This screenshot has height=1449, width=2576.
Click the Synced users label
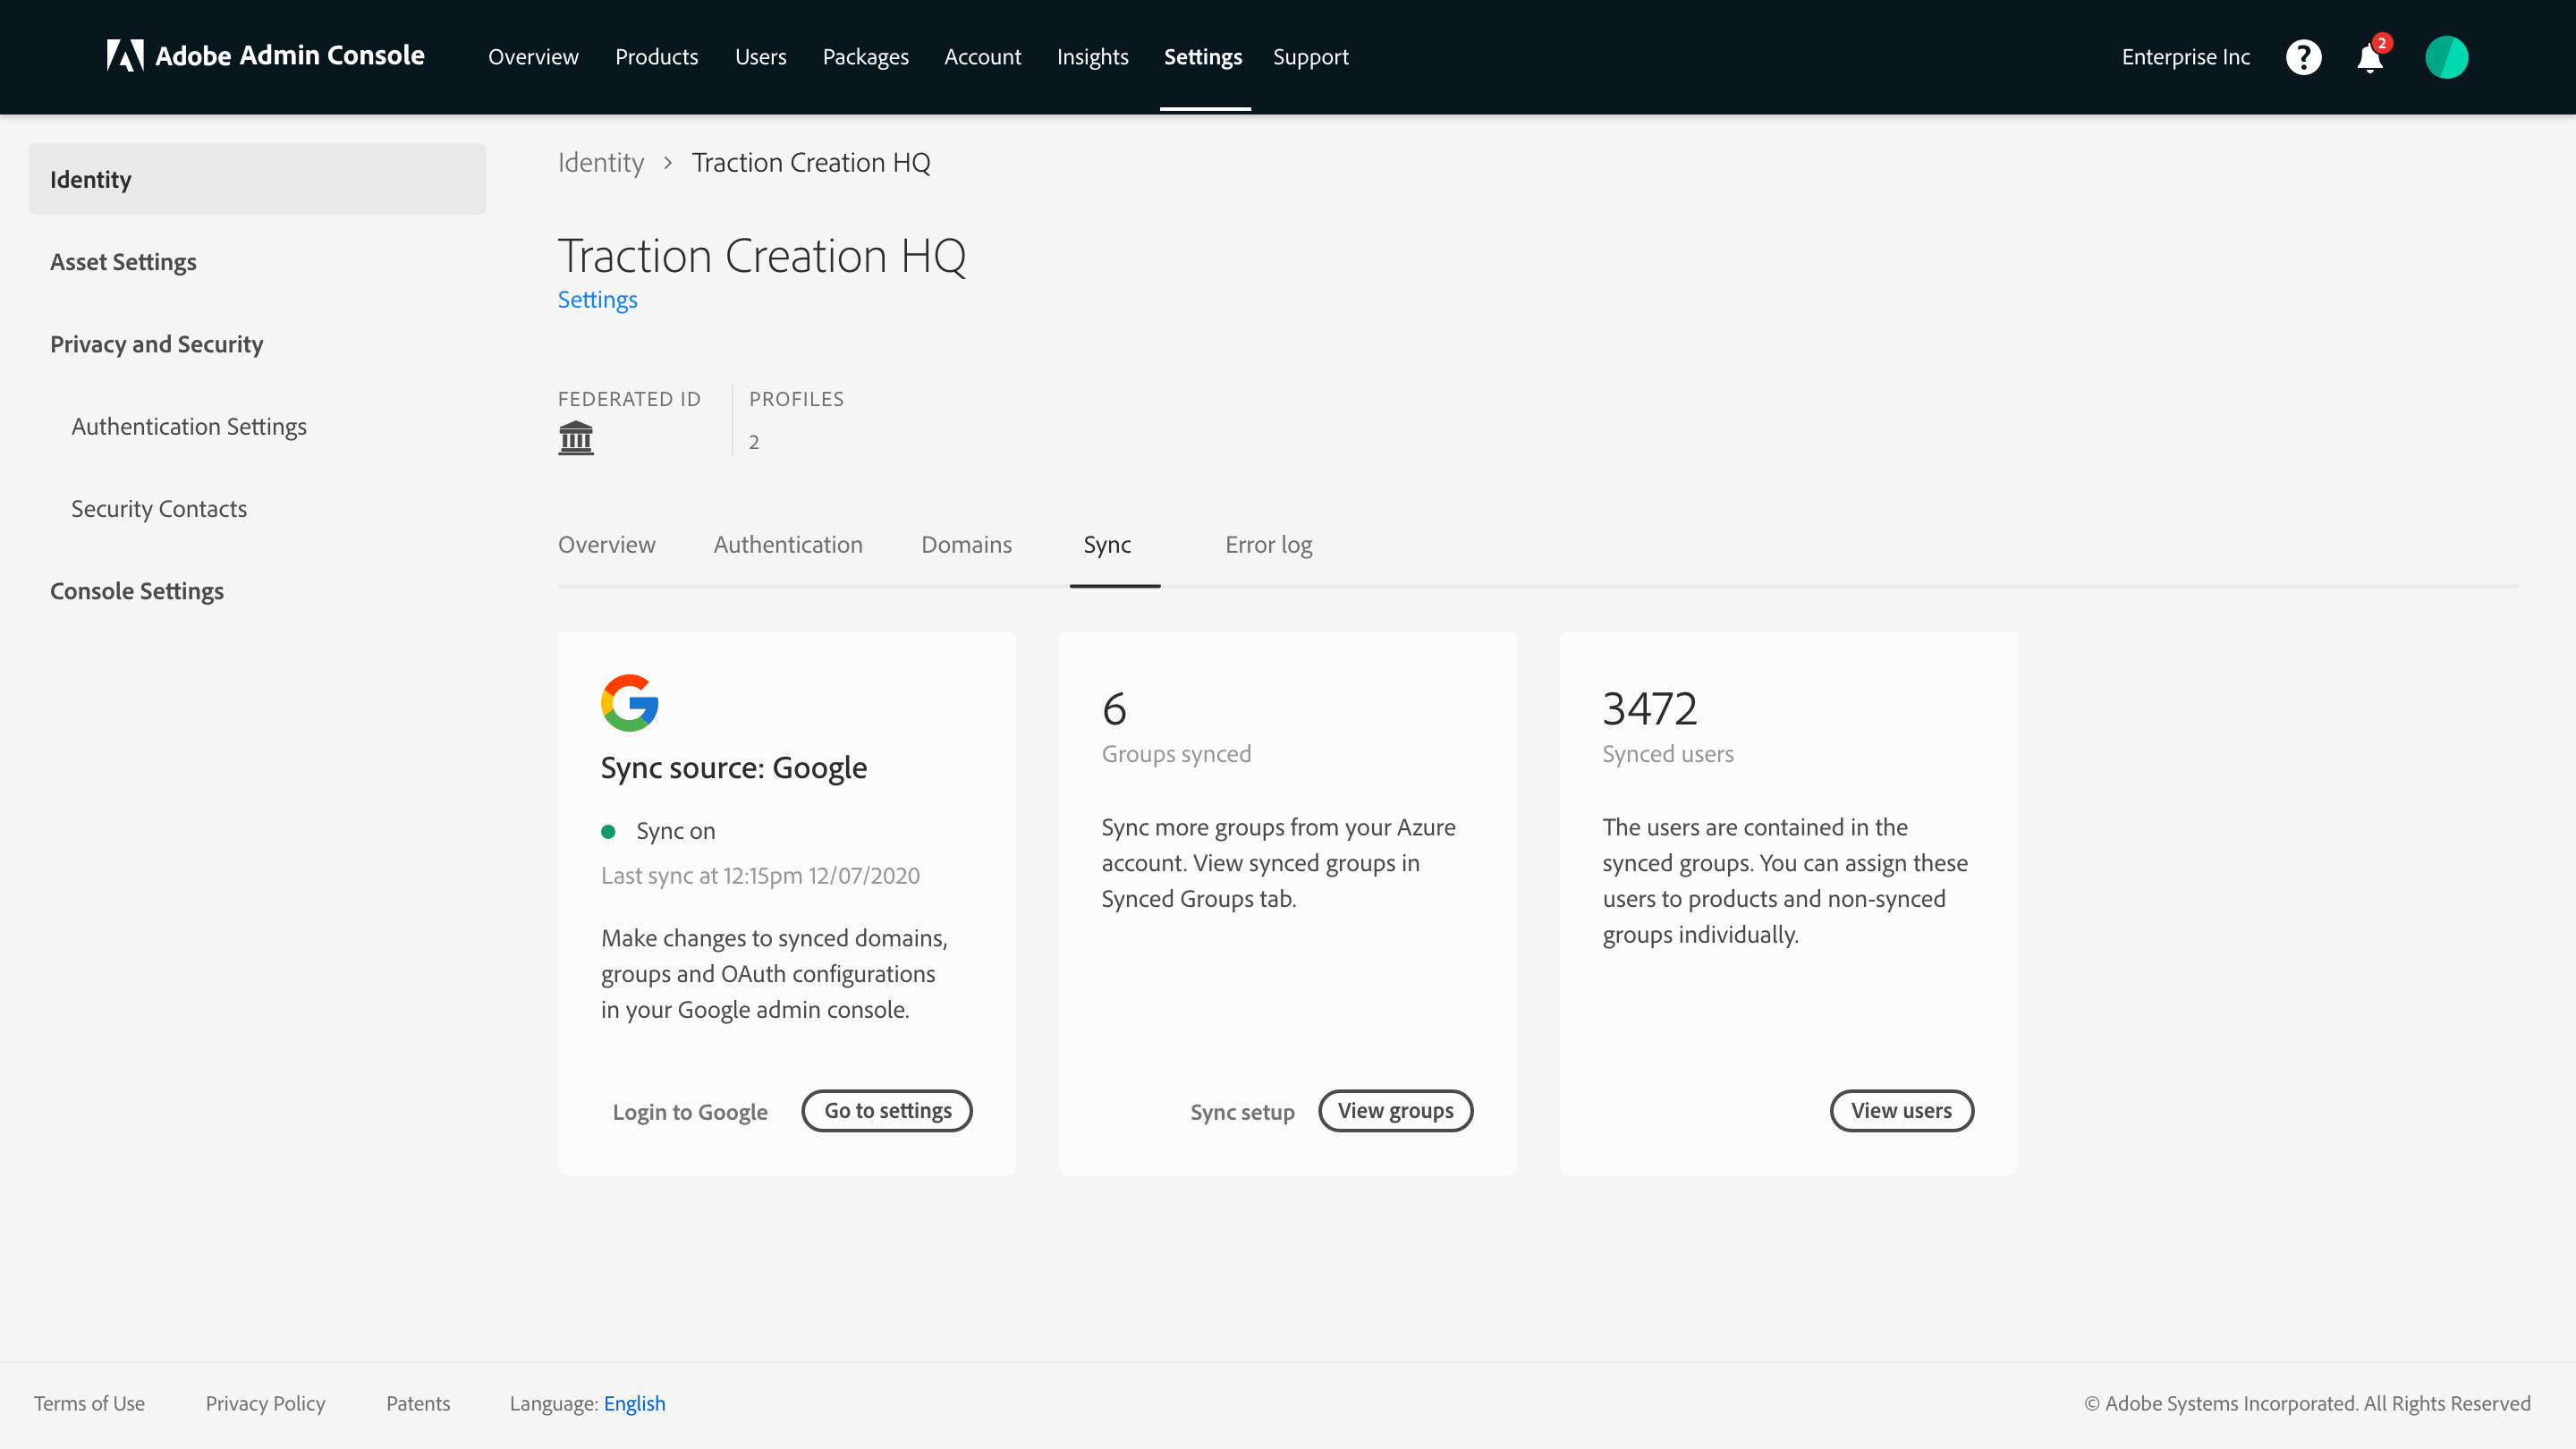pyautogui.click(x=1668, y=754)
